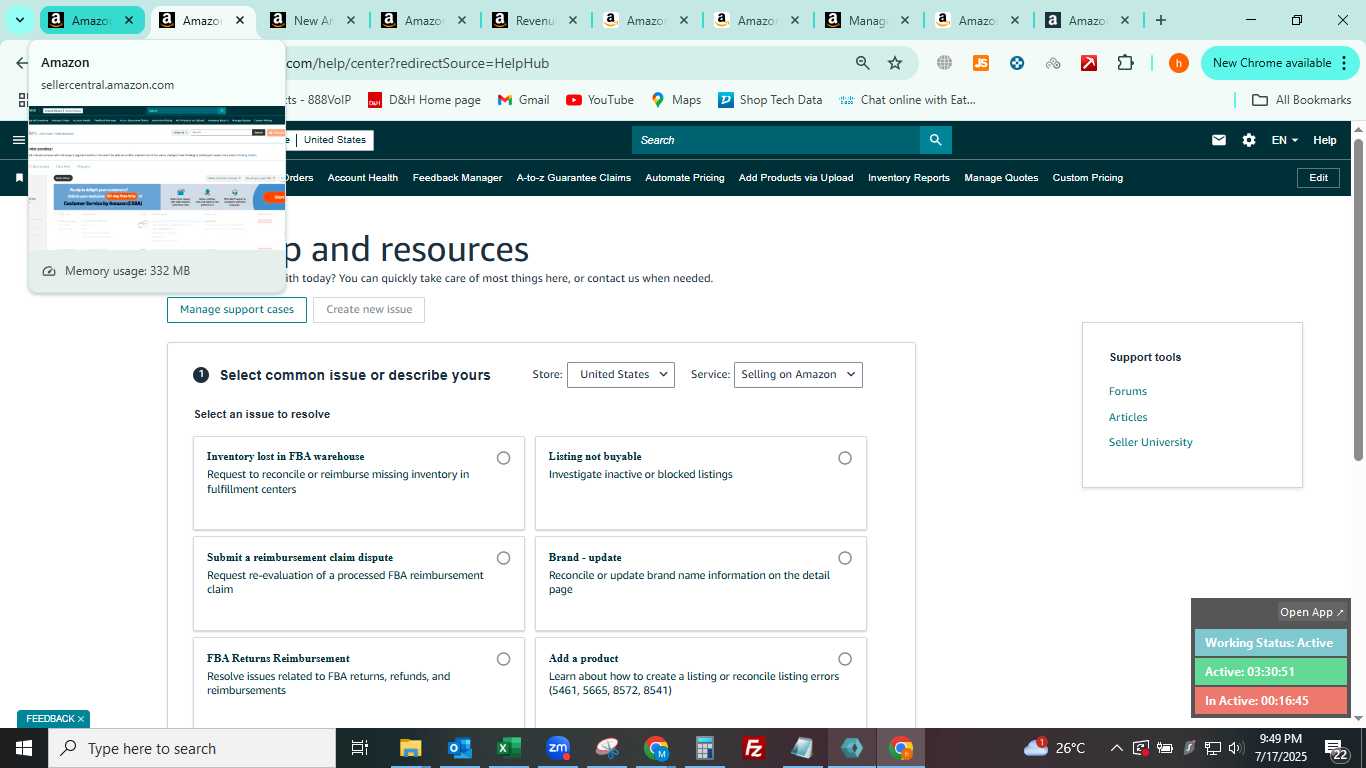Open the Store dropdown showing United States

click(x=621, y=374)
